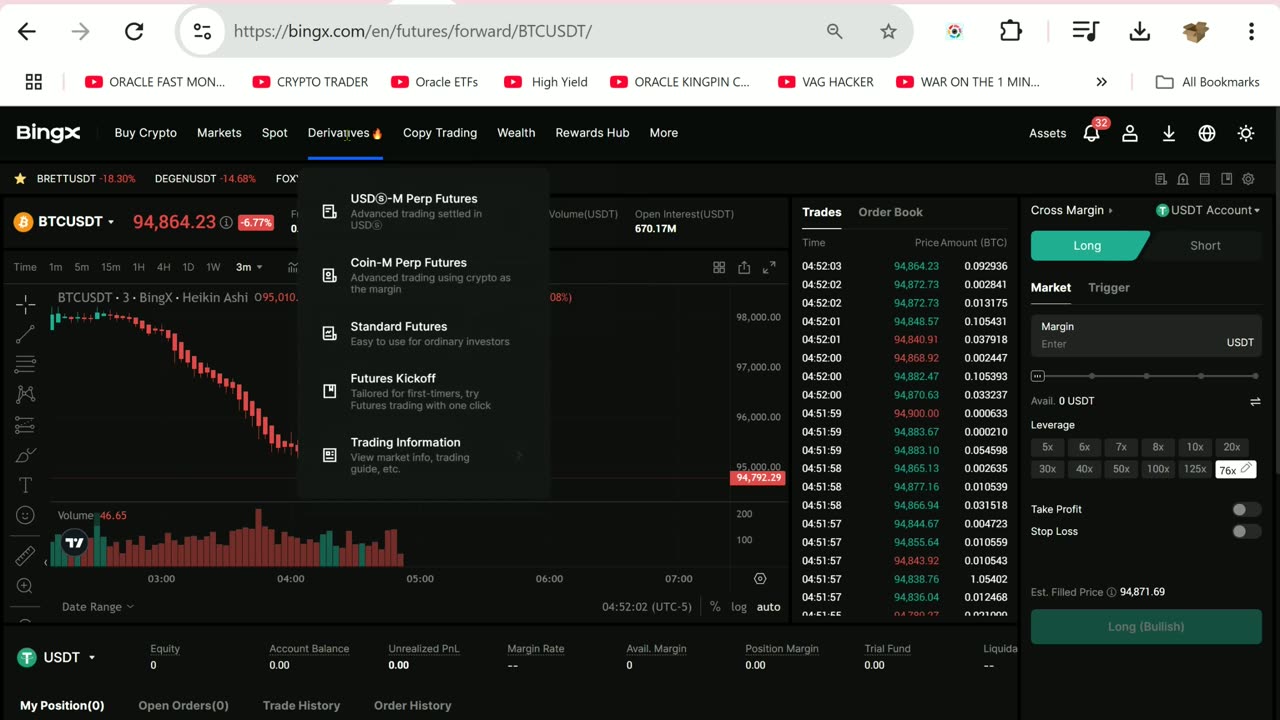Select the long position forecasting tool
This screenshot has width=1280, height=720.
tap(26, 425)
